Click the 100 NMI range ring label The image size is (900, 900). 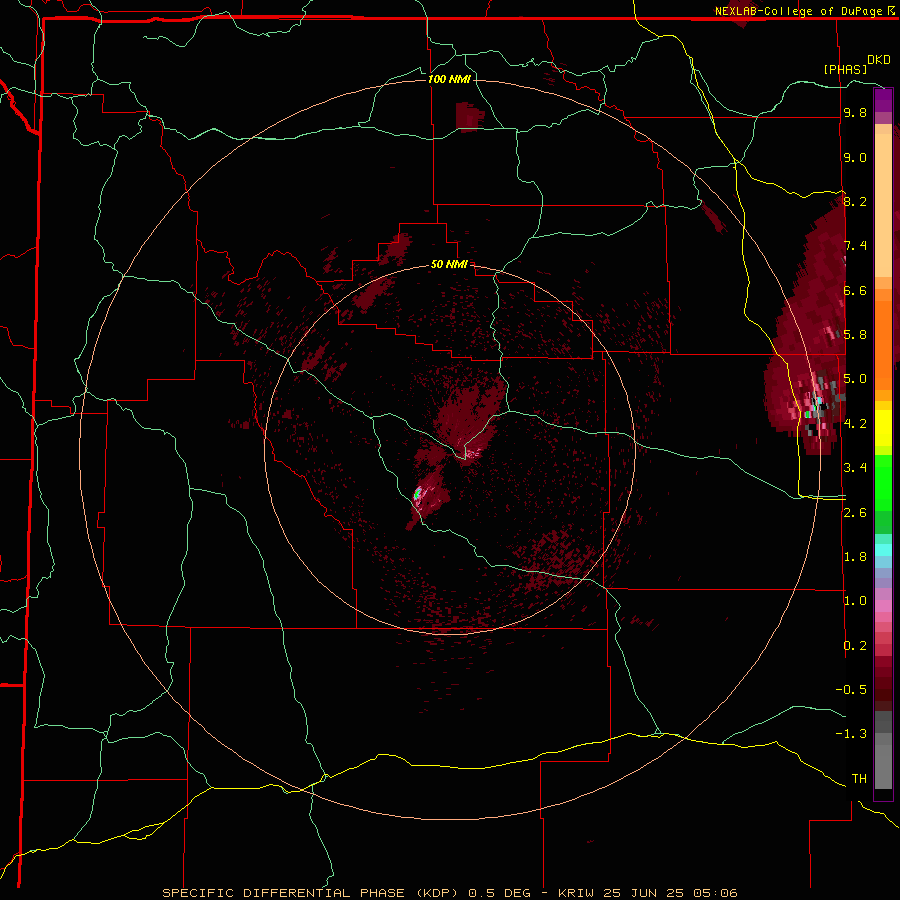click(449, 79)
